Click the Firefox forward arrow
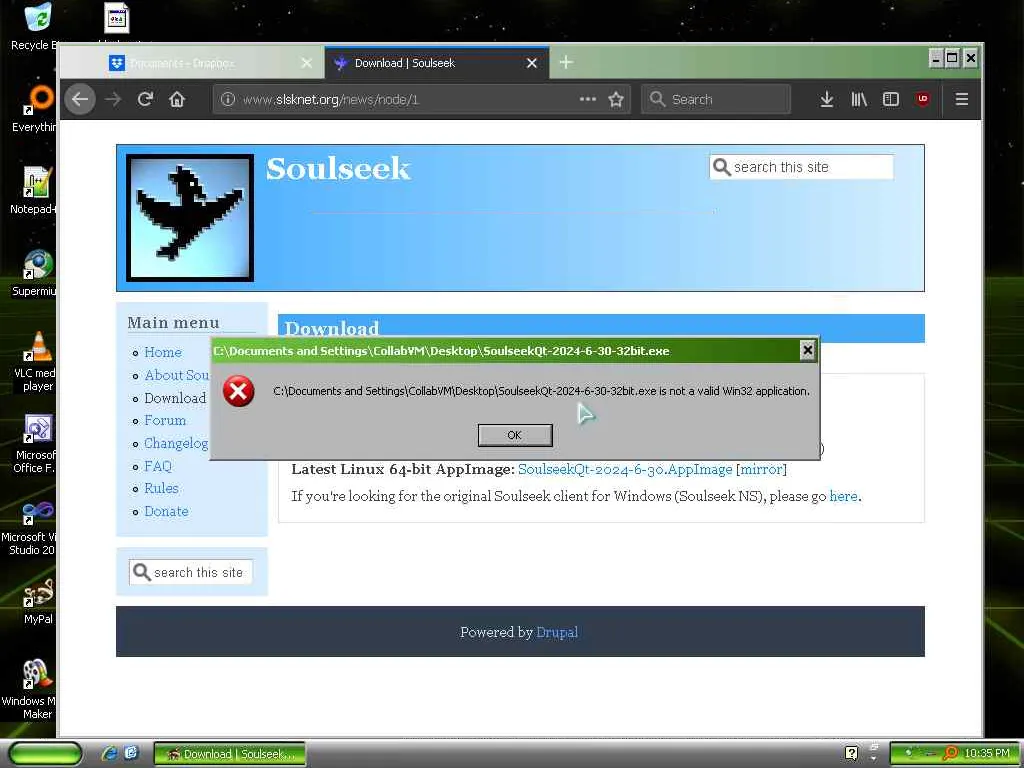Viewport: 1024px width, 768px height. coord(113,99)
